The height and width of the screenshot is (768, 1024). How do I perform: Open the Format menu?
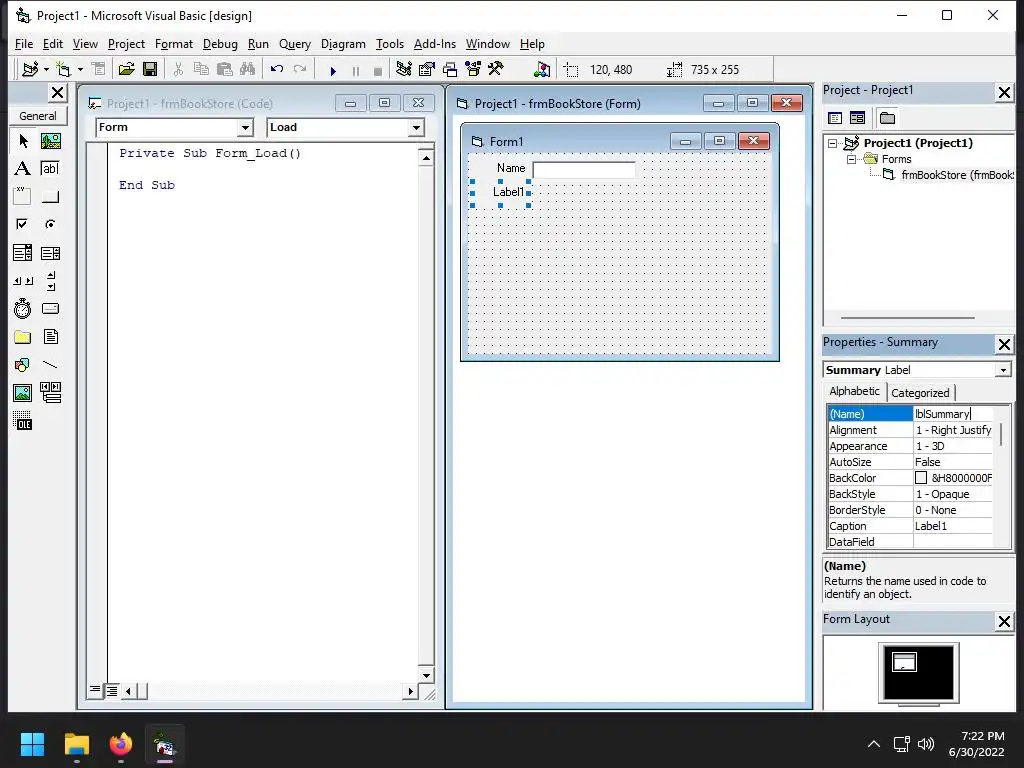174,44
